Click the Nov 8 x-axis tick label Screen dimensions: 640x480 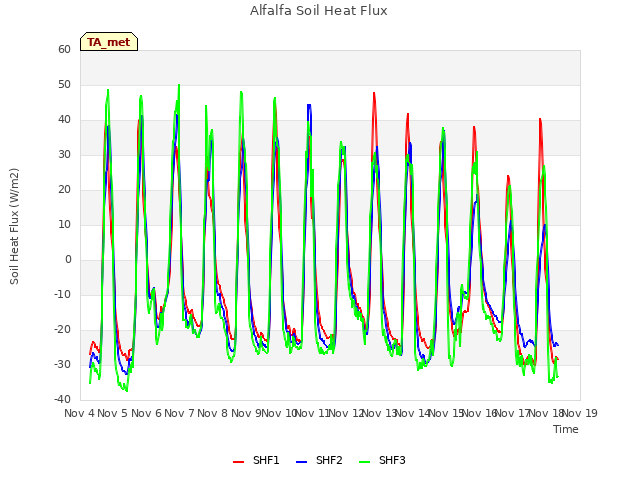213,413
